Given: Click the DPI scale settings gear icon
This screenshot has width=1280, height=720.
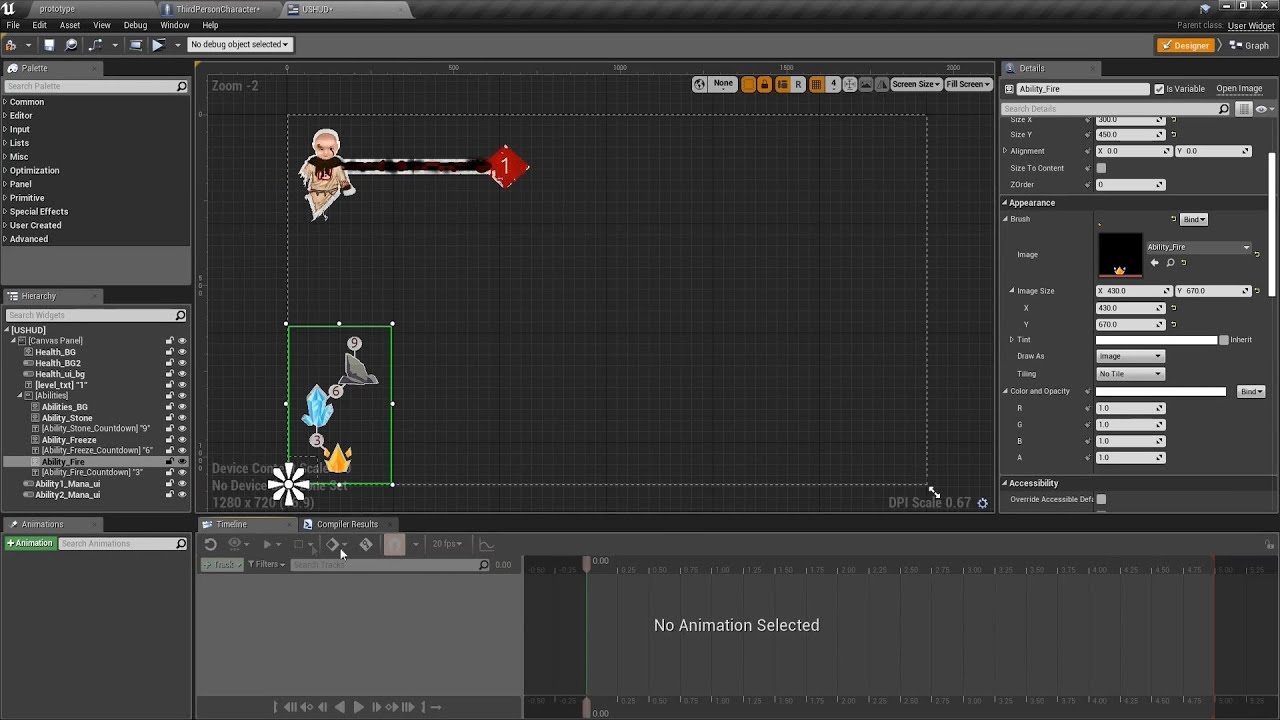Looking at the screenshot, I should tap(982, 503).
